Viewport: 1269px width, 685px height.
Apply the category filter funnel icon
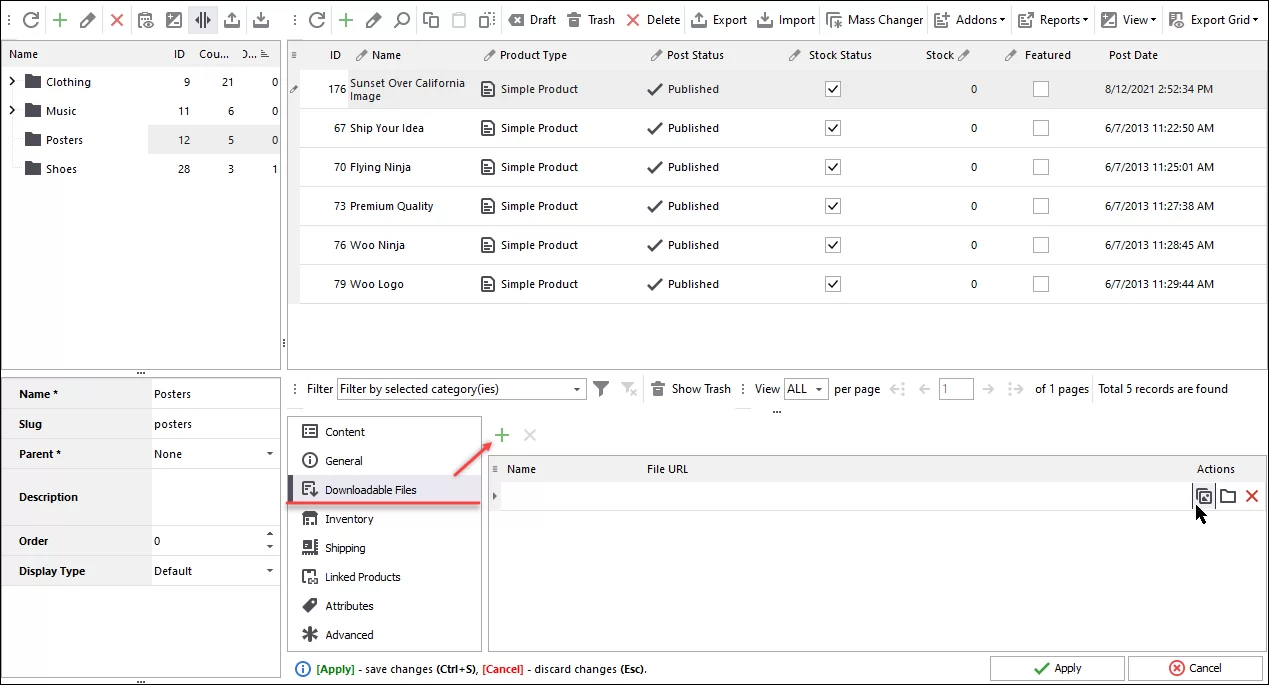[x=601, y=388]
